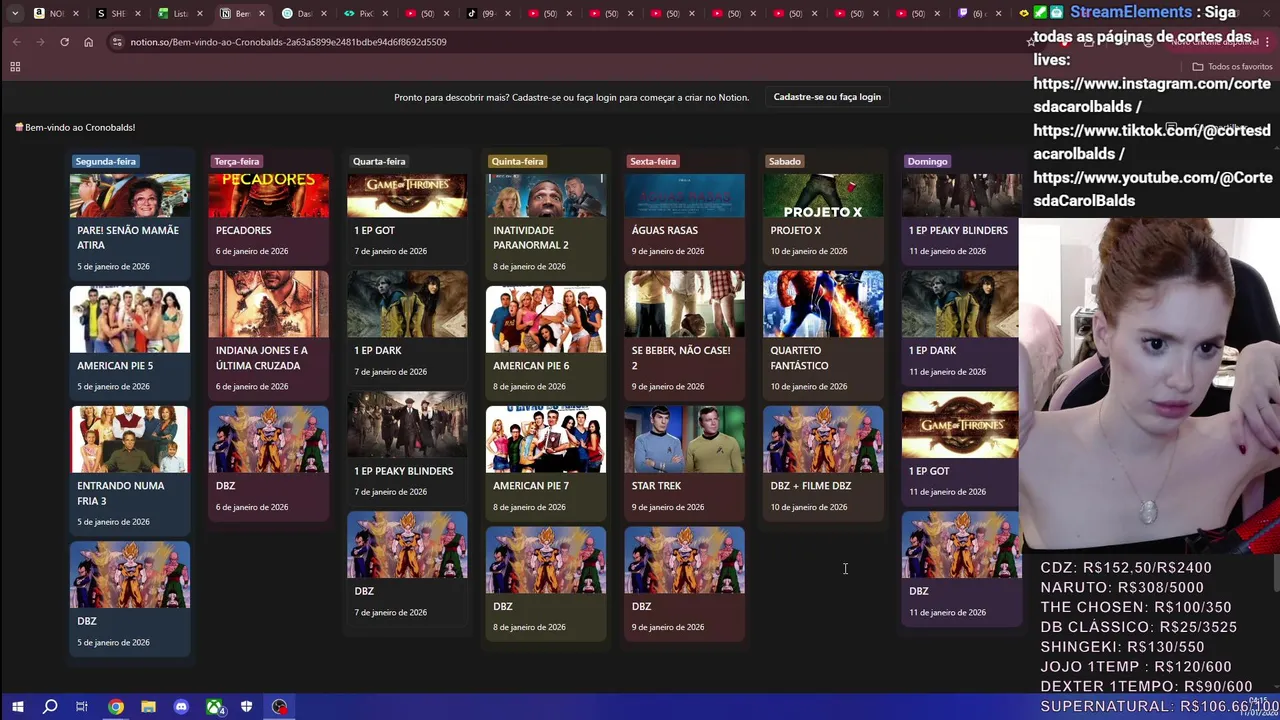The image size is (1280, 720).
Task: Open the AMERICAN PIE 5 card
Action: (129, 343)
